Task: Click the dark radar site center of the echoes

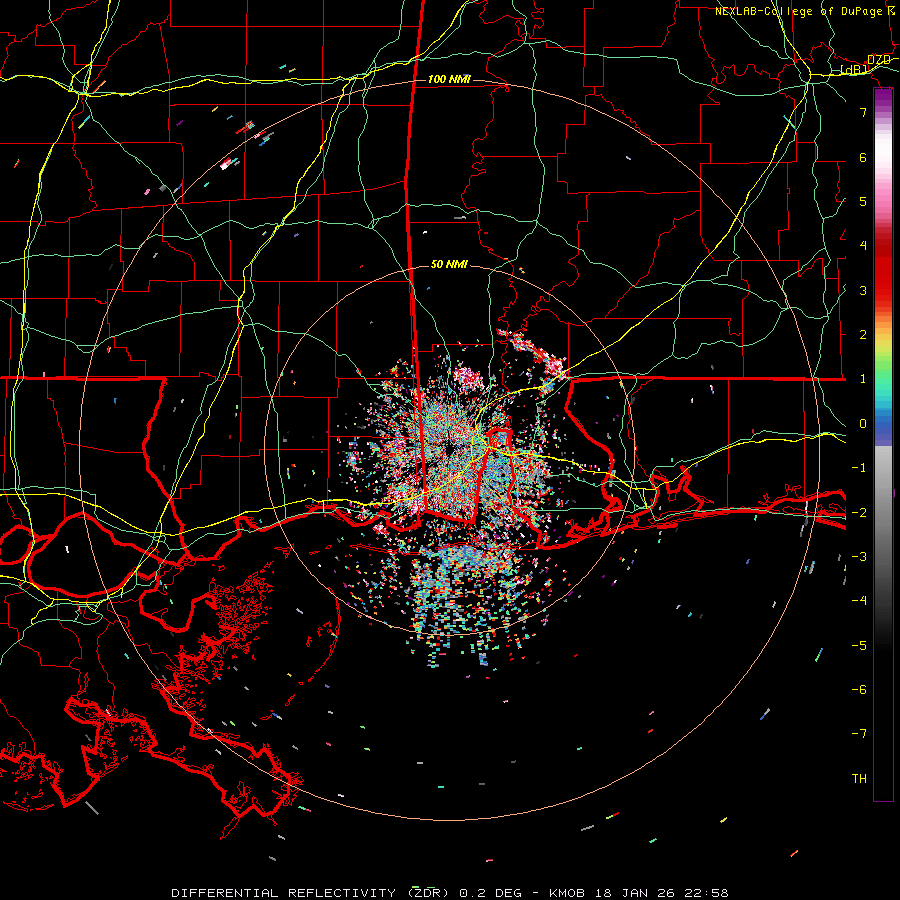Action: [x=449, y=447]
